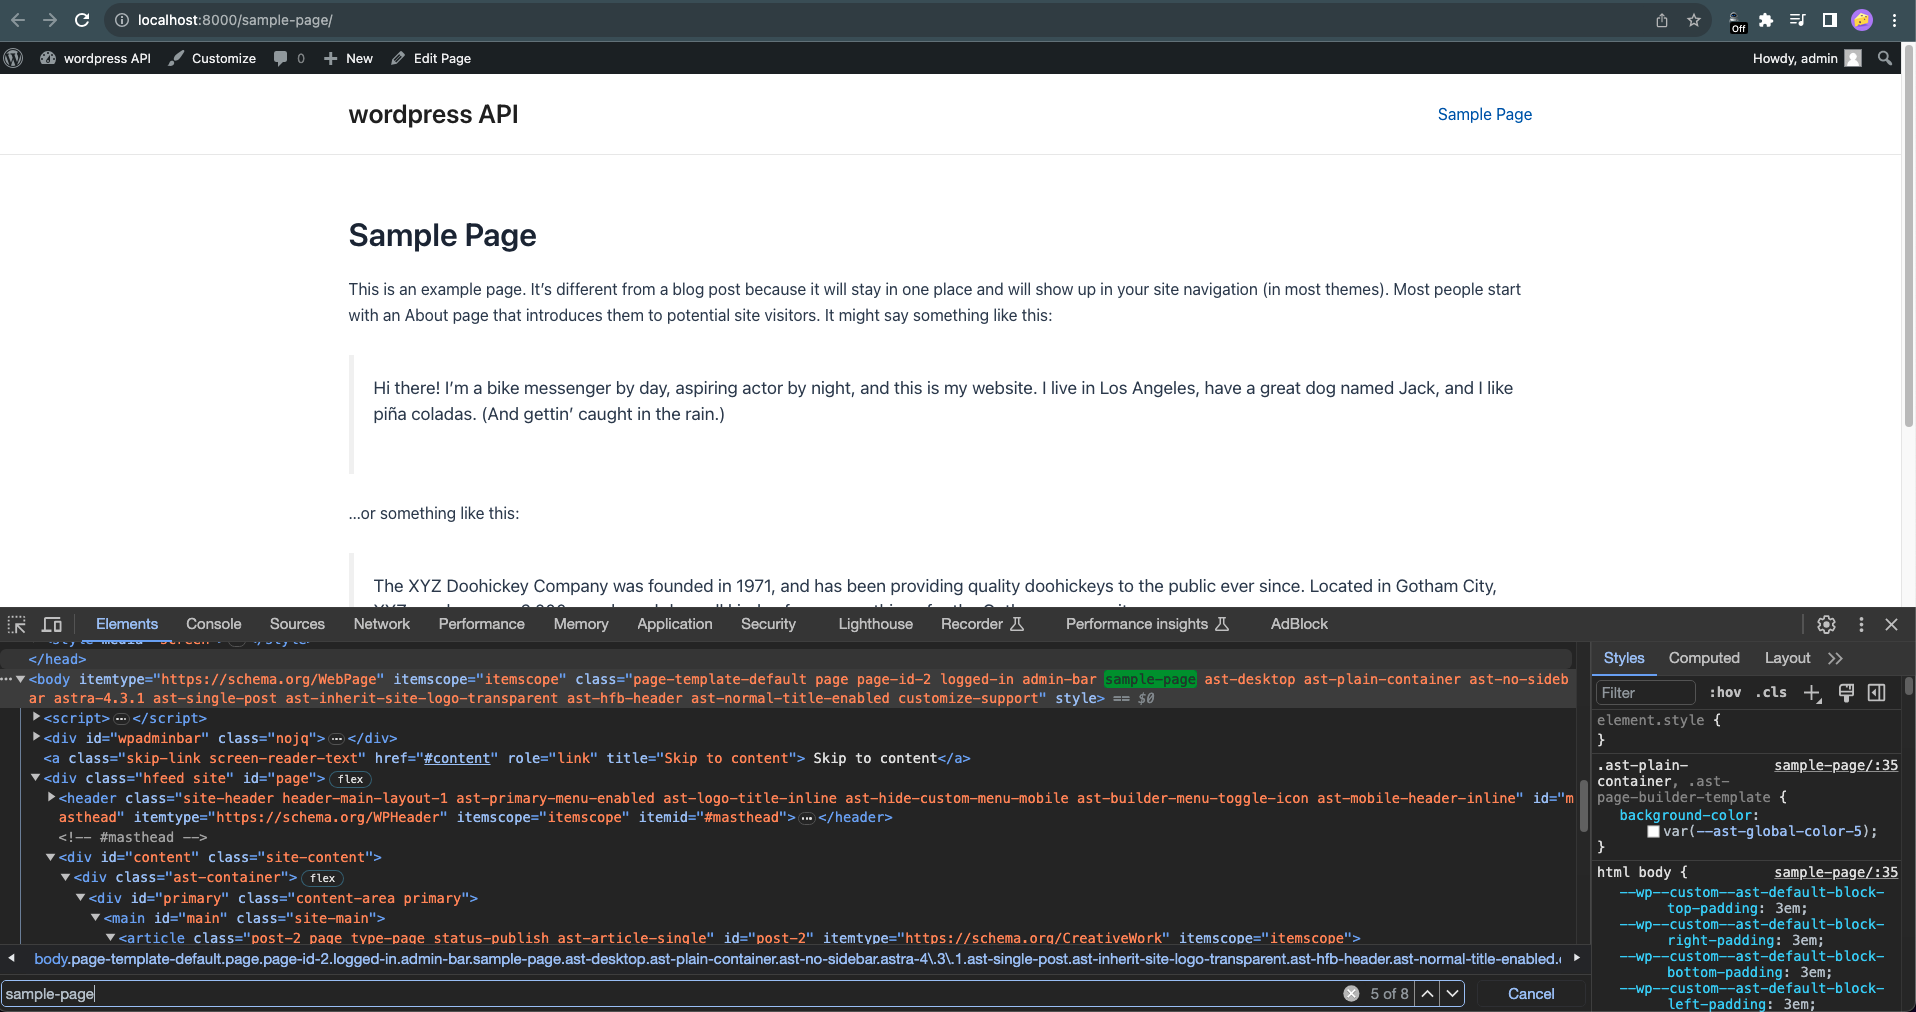This screenshot has height=1012, width=1916.
Task: Collapse the div id content node
Action: 51,857
